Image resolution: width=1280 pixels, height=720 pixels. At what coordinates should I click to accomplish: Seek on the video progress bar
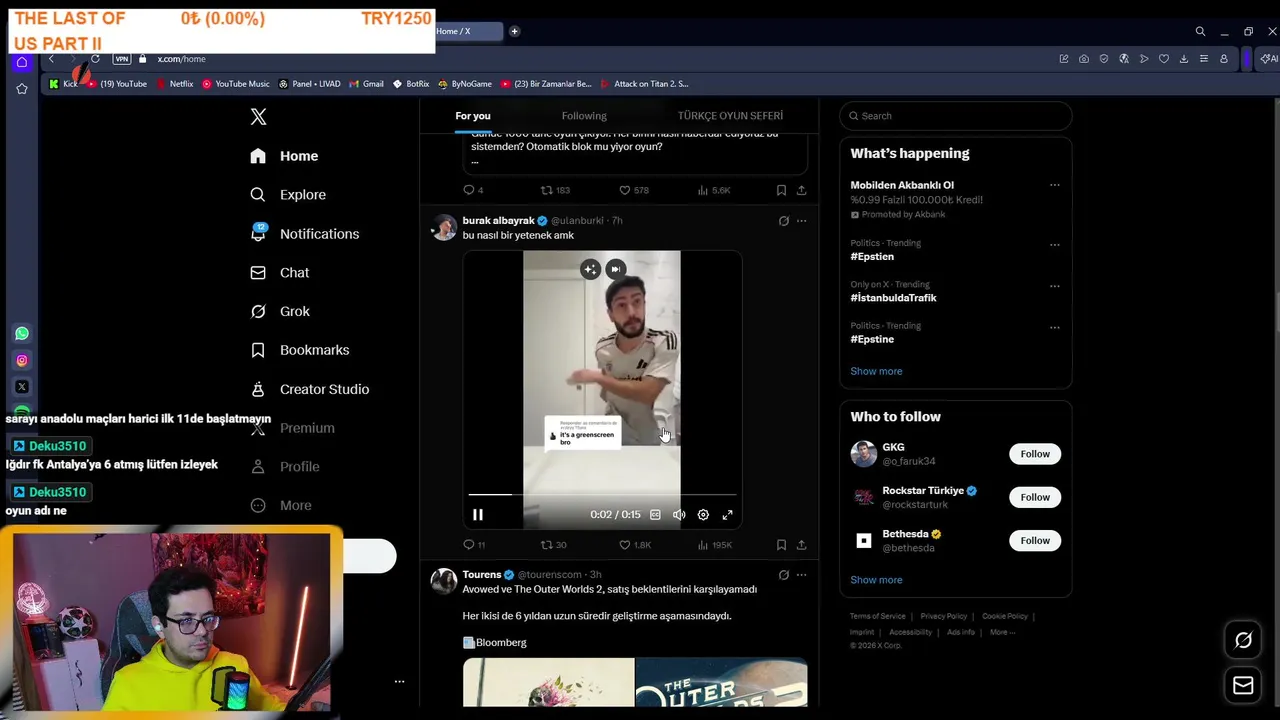pyautogui.click(x=602, y=494)
